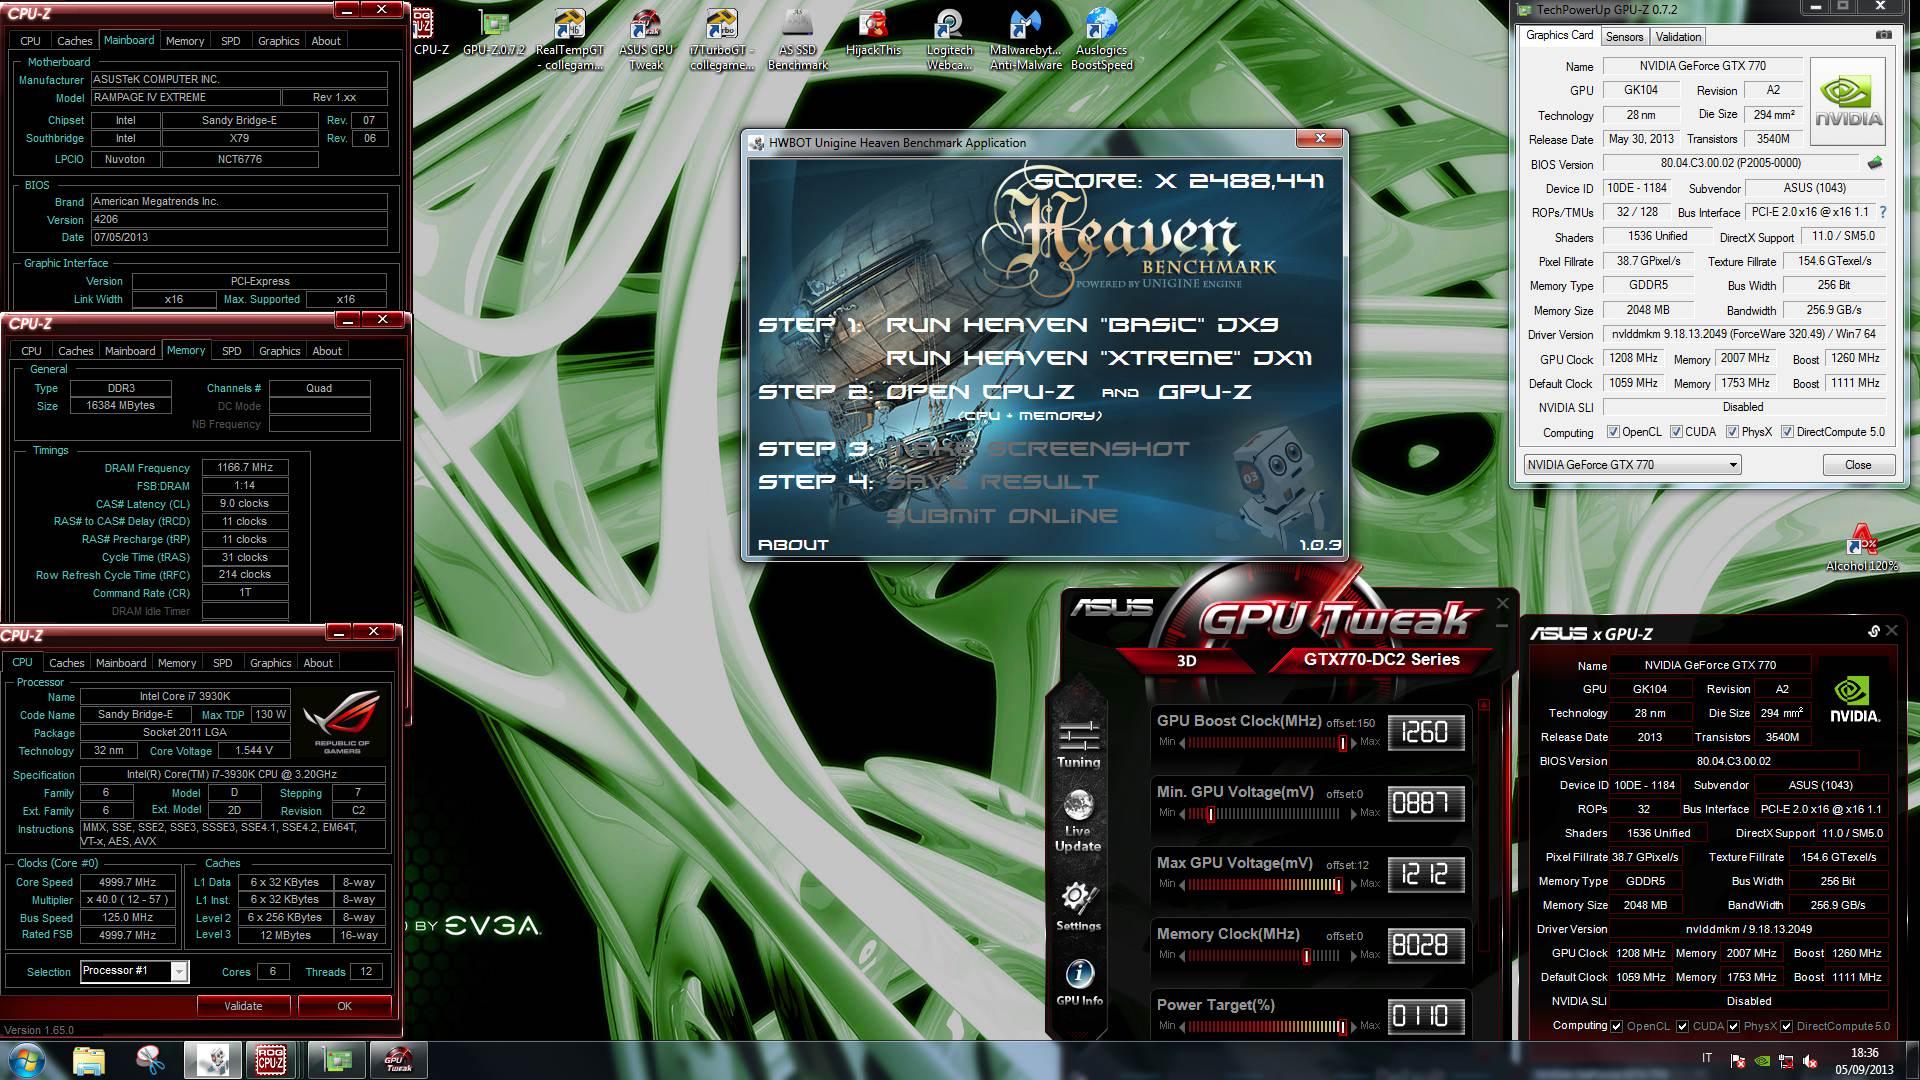Open the Tuning panel in GPU Tweak
The image size is (1920, 1080).
coord(1078,743)
